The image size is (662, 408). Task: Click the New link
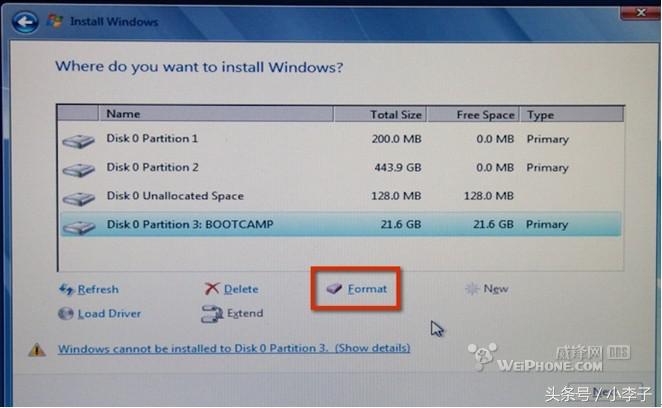[496, 289]
